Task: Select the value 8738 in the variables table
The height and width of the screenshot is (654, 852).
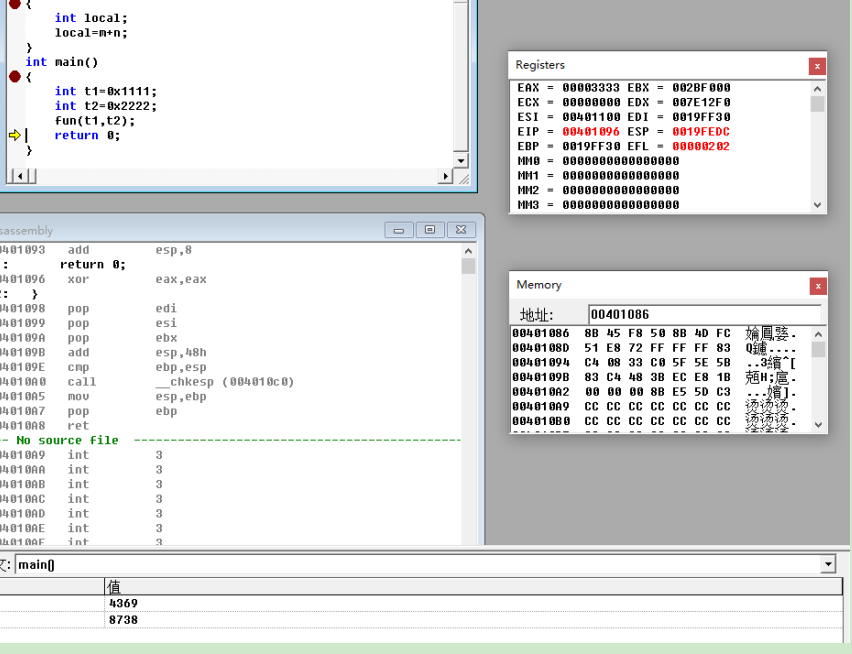Action: point(123,620)
